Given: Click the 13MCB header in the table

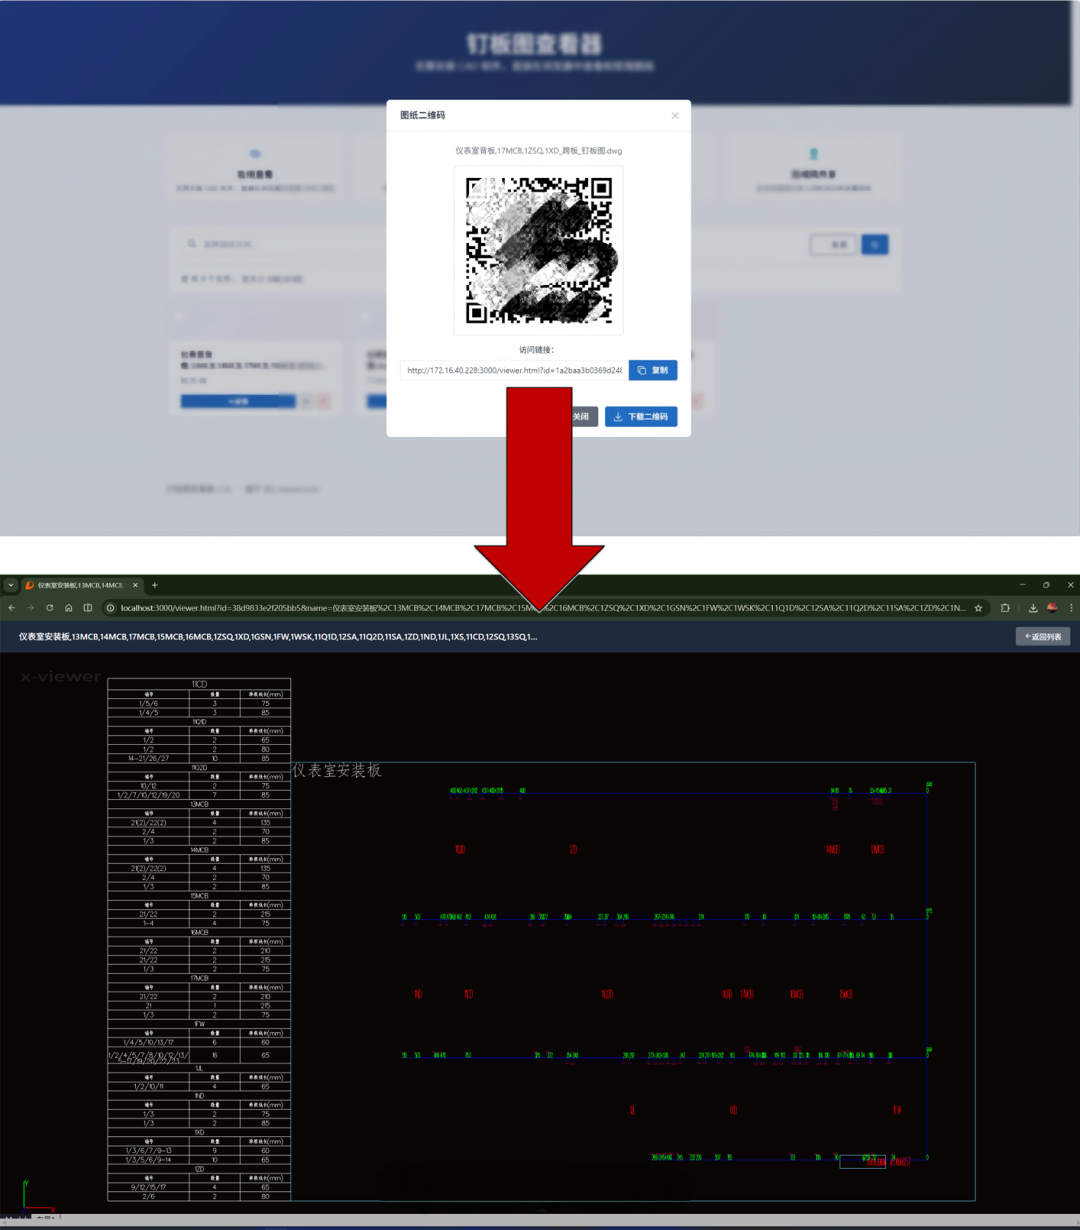Looking at the screenshot, I should pyautogui.click(x=199, y=804).
